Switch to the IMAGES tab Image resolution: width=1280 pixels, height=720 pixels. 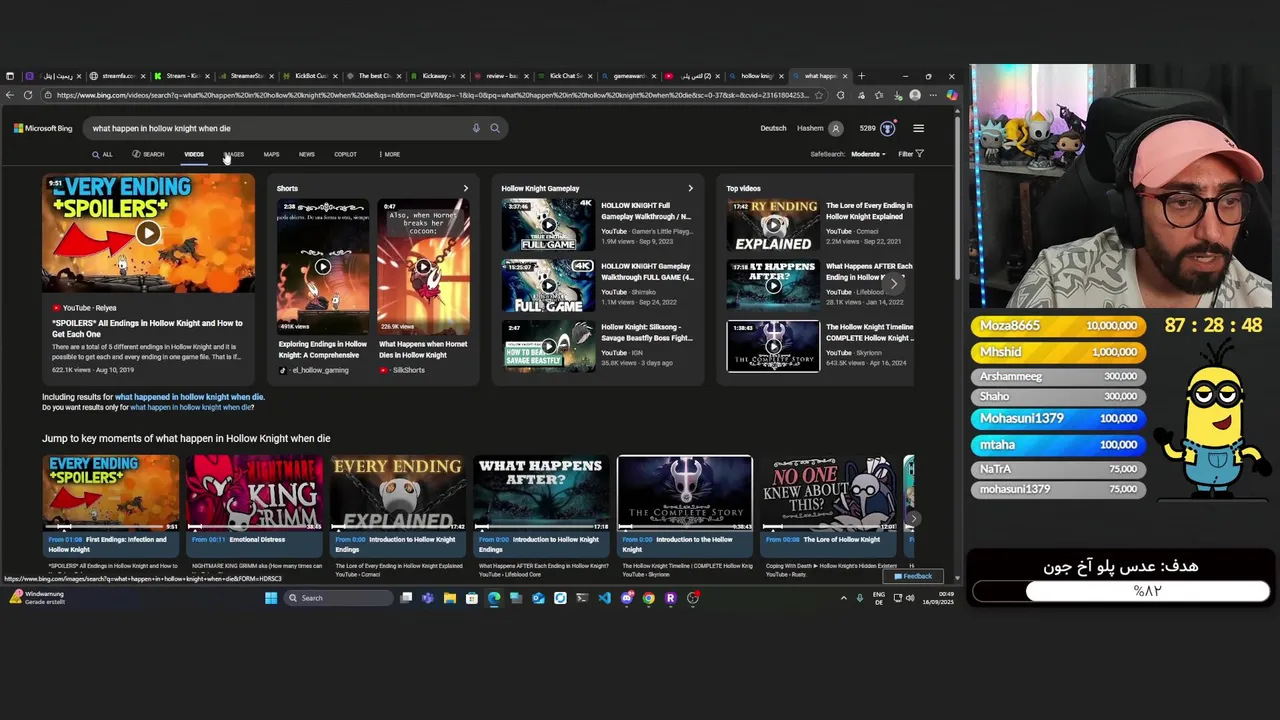233,154
